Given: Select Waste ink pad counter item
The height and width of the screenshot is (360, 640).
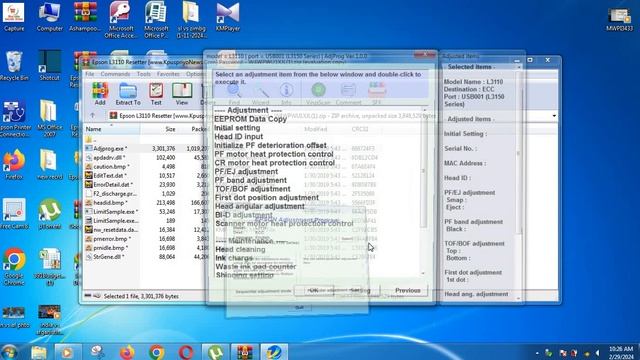Looking at the screenshot, I should click(256, 267).
